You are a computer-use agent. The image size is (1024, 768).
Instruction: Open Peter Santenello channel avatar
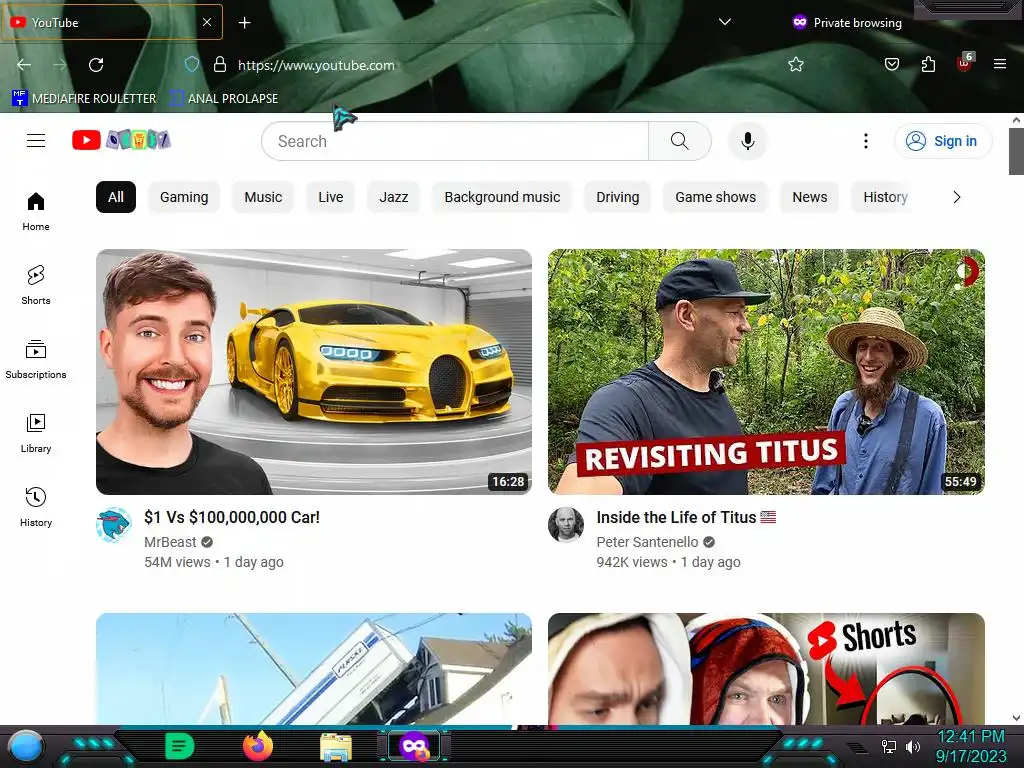[x=566, y=525]
